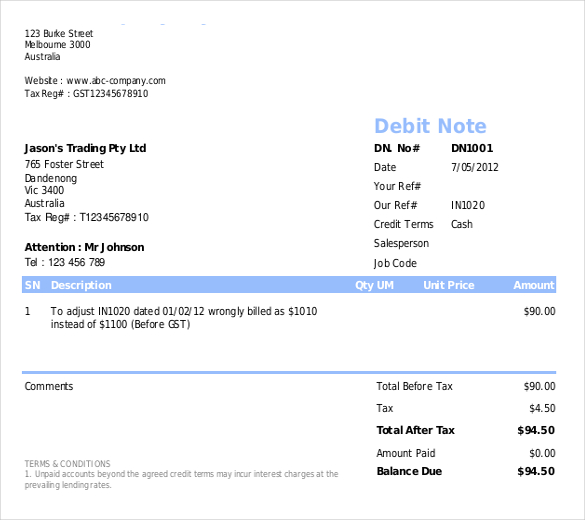Click 'Melbourne 3000' address line

pyautogui.click(x=57, y=45)
